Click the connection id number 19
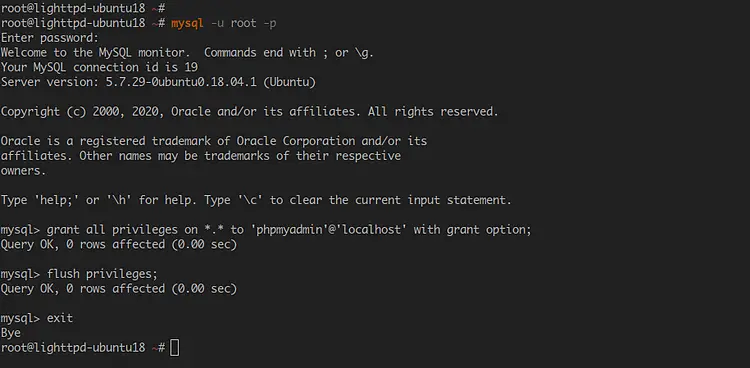The width and height of the screenshot is (750, 368). point(191,67)
